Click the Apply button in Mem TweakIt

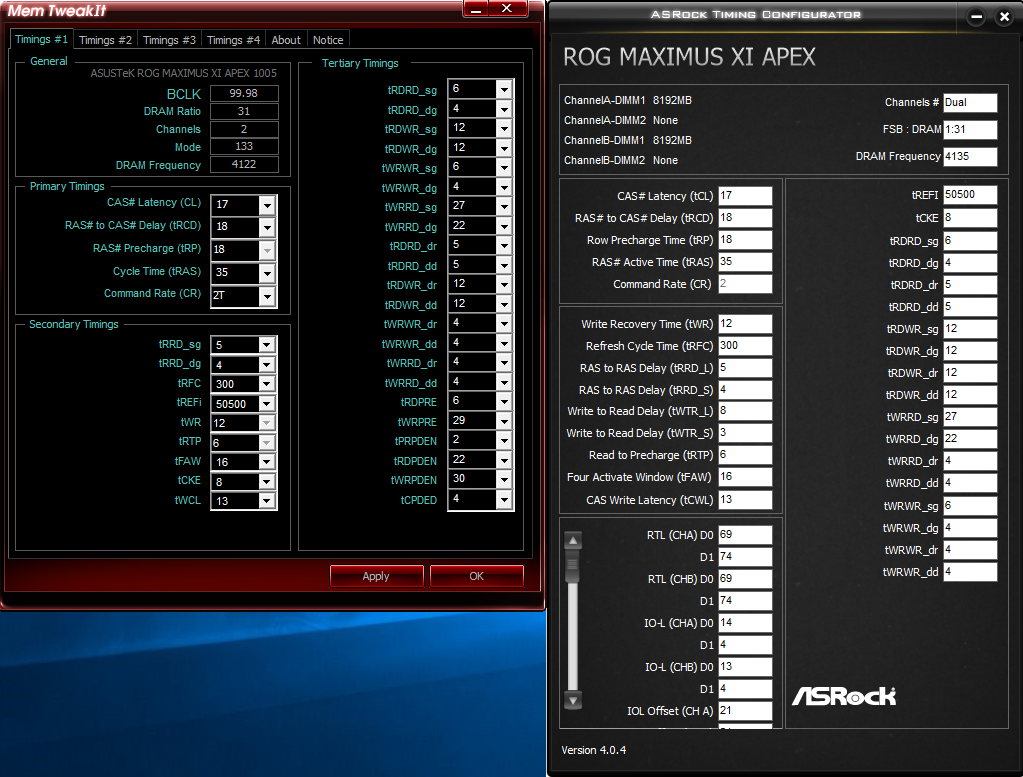pos(376,576)
